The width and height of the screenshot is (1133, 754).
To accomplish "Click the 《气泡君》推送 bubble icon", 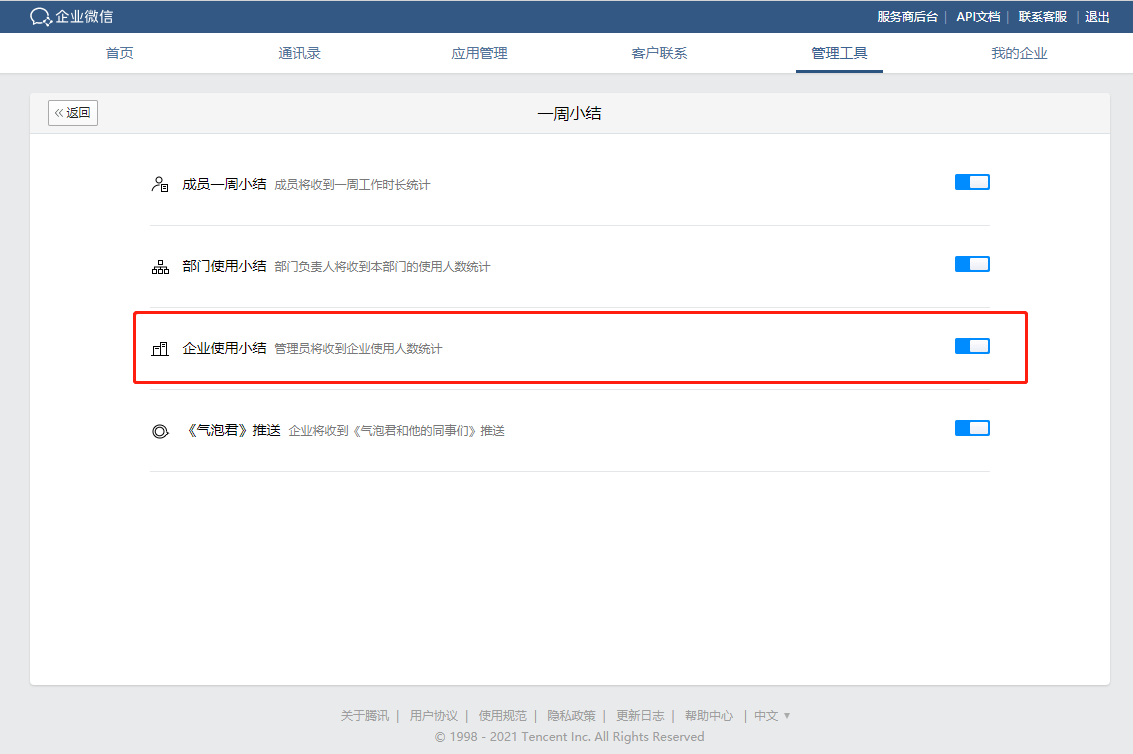I will [160, 432].
